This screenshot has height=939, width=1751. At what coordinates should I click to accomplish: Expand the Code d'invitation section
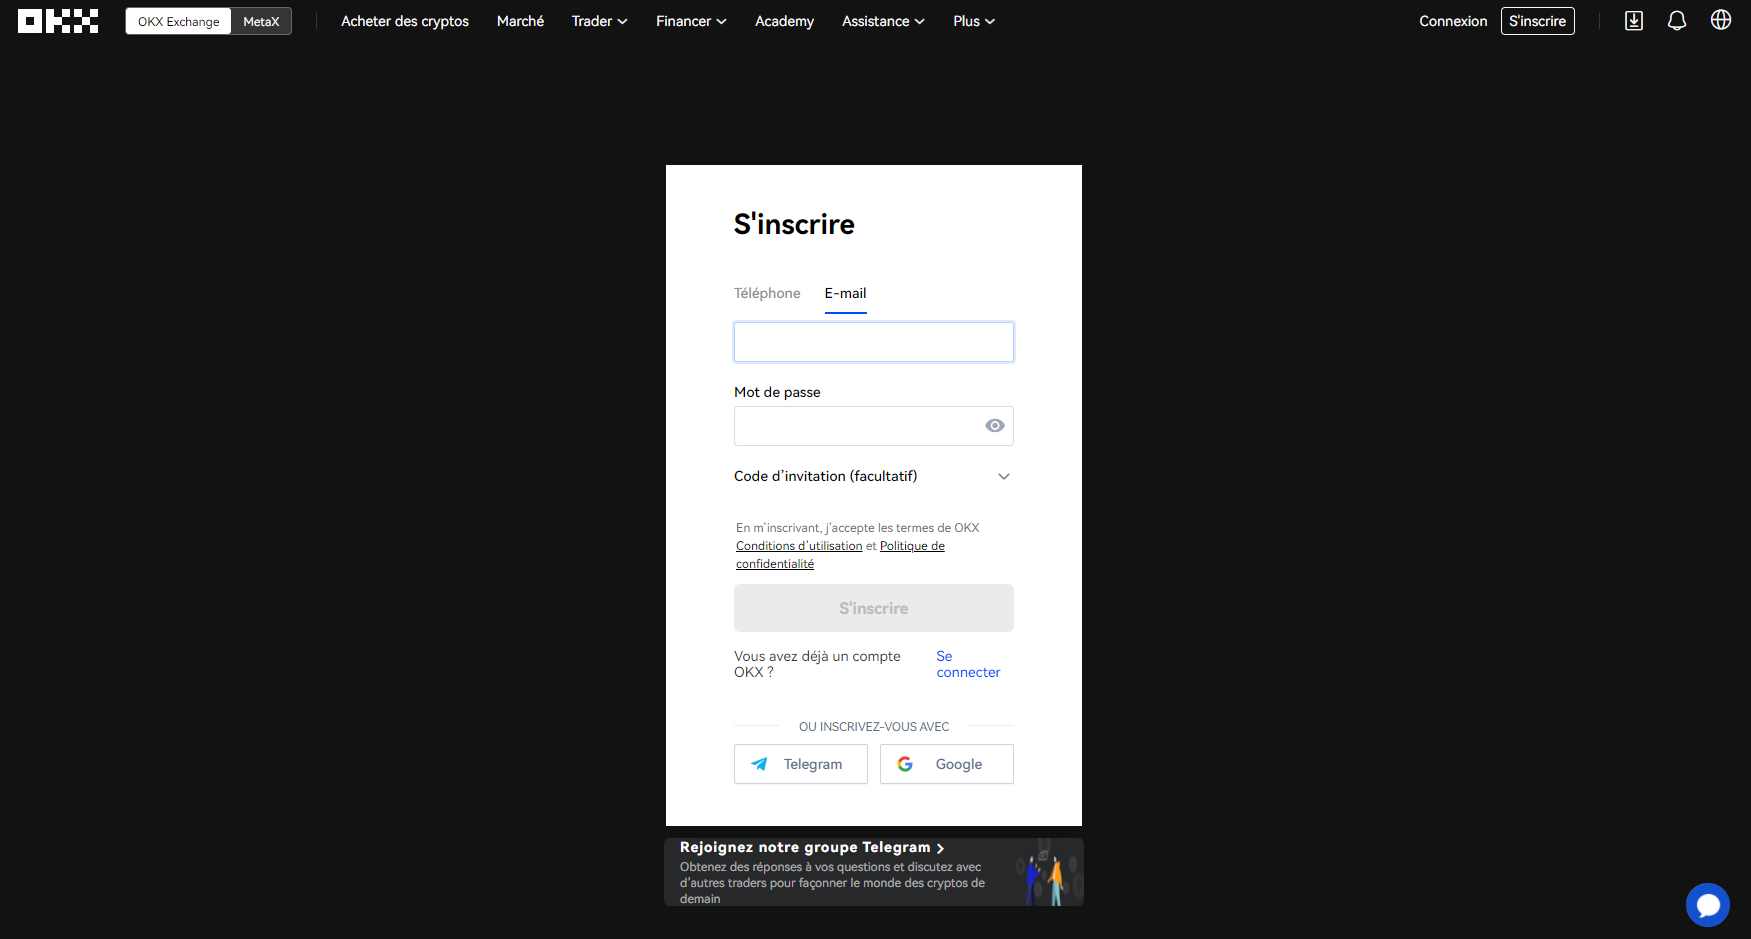pyautogui.click(x=873, y=476)
